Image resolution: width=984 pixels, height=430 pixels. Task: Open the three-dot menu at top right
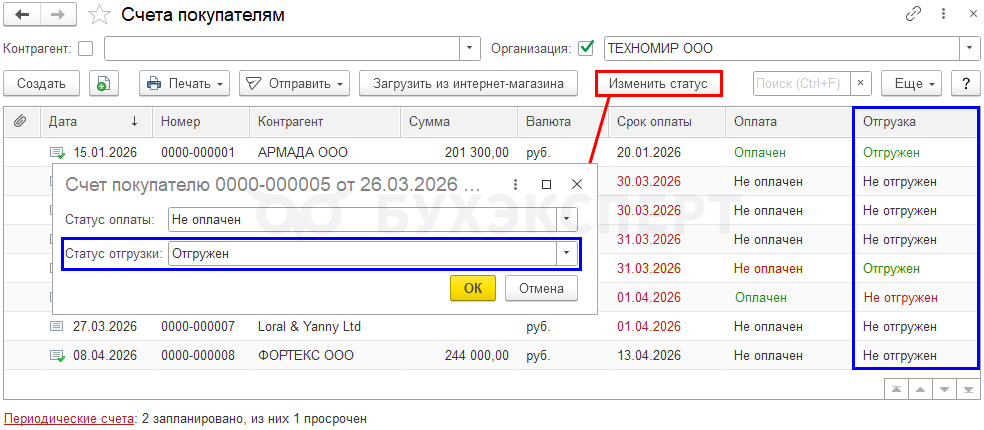point(943,14)
